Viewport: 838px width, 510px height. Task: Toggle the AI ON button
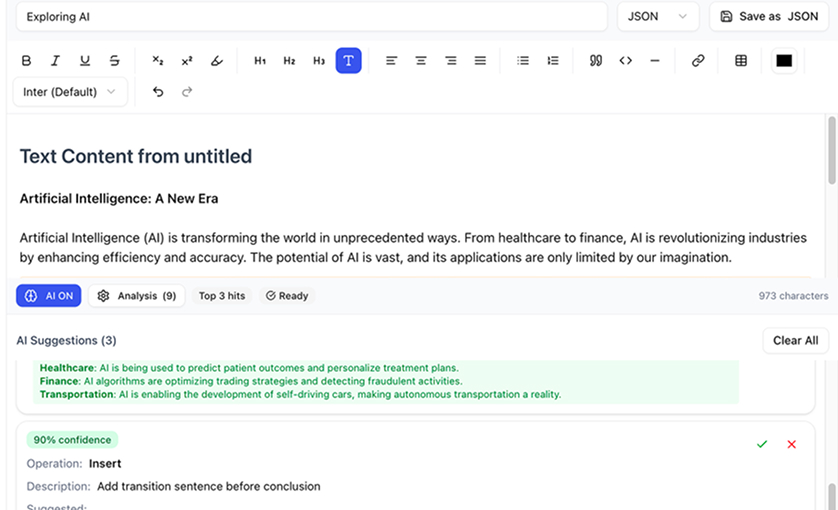point(49,296)
